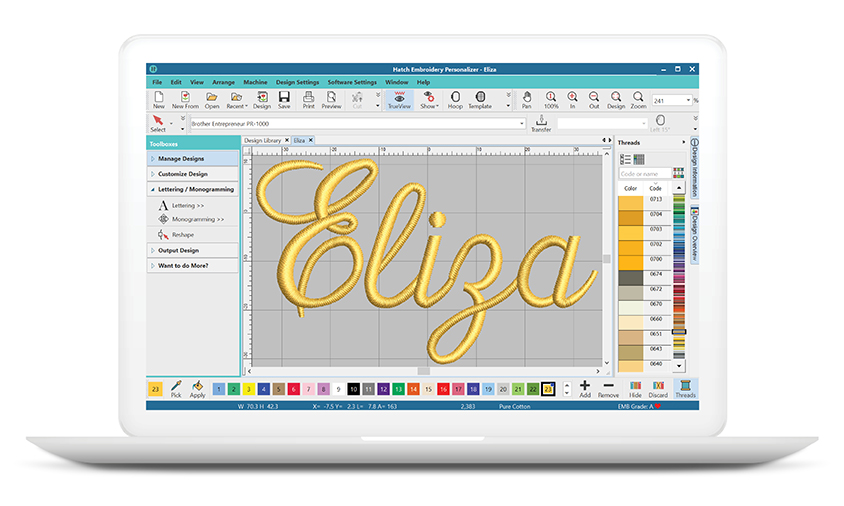The width and height of the screenshot is (844, 506).
Task: Open the Design library toolbar icon
Action: [x=262, y=100]
